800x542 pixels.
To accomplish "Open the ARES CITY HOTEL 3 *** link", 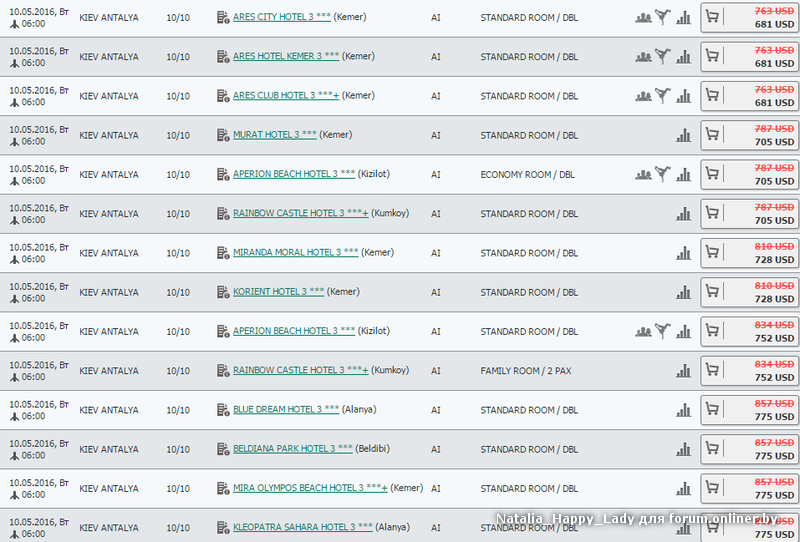I will tap(282, 17).
